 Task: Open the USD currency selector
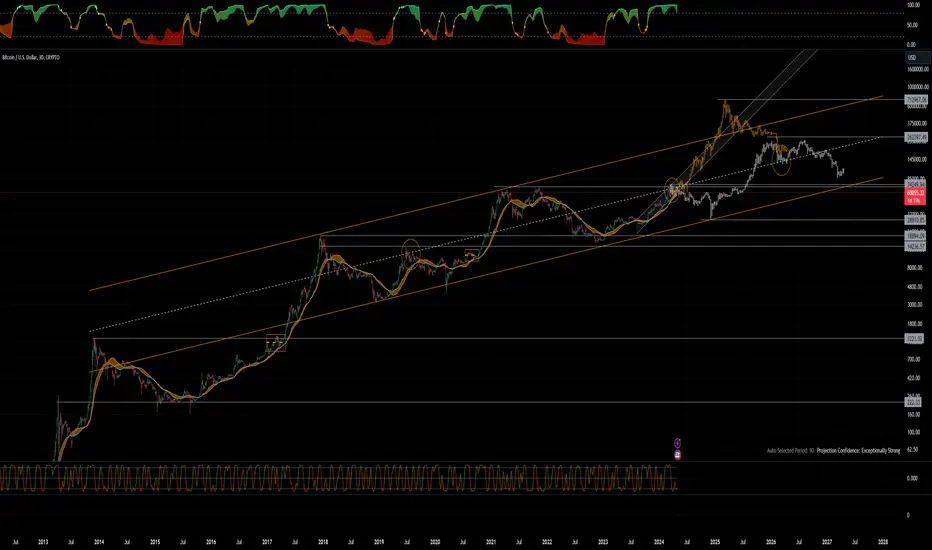click(x=916, y=57)
